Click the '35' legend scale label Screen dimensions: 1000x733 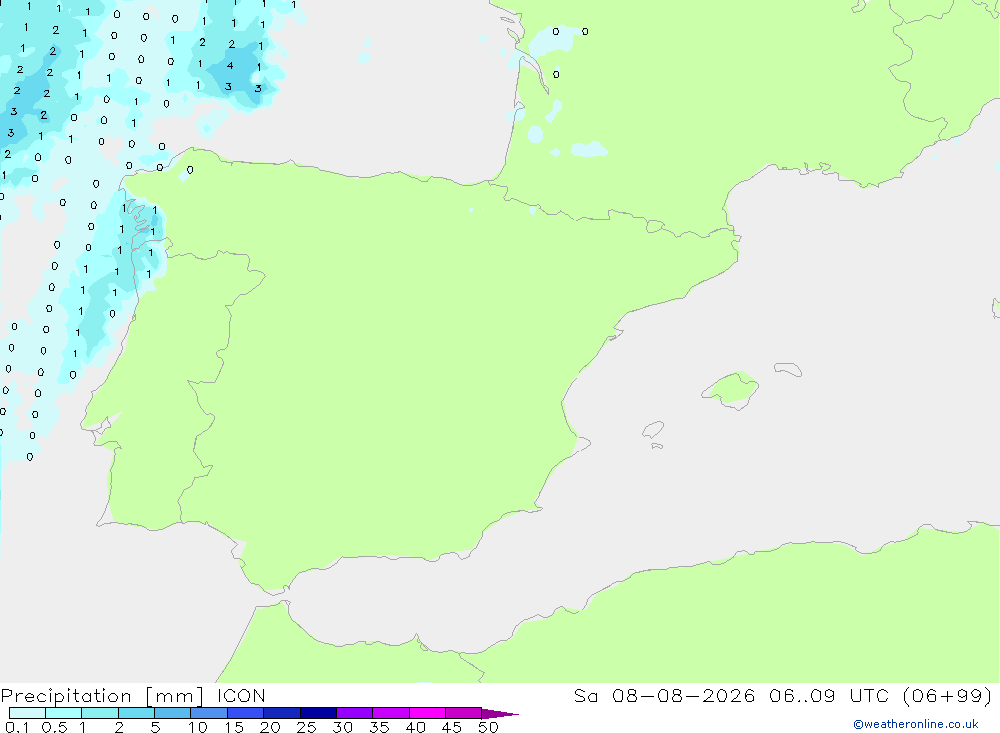coord(379,727)
